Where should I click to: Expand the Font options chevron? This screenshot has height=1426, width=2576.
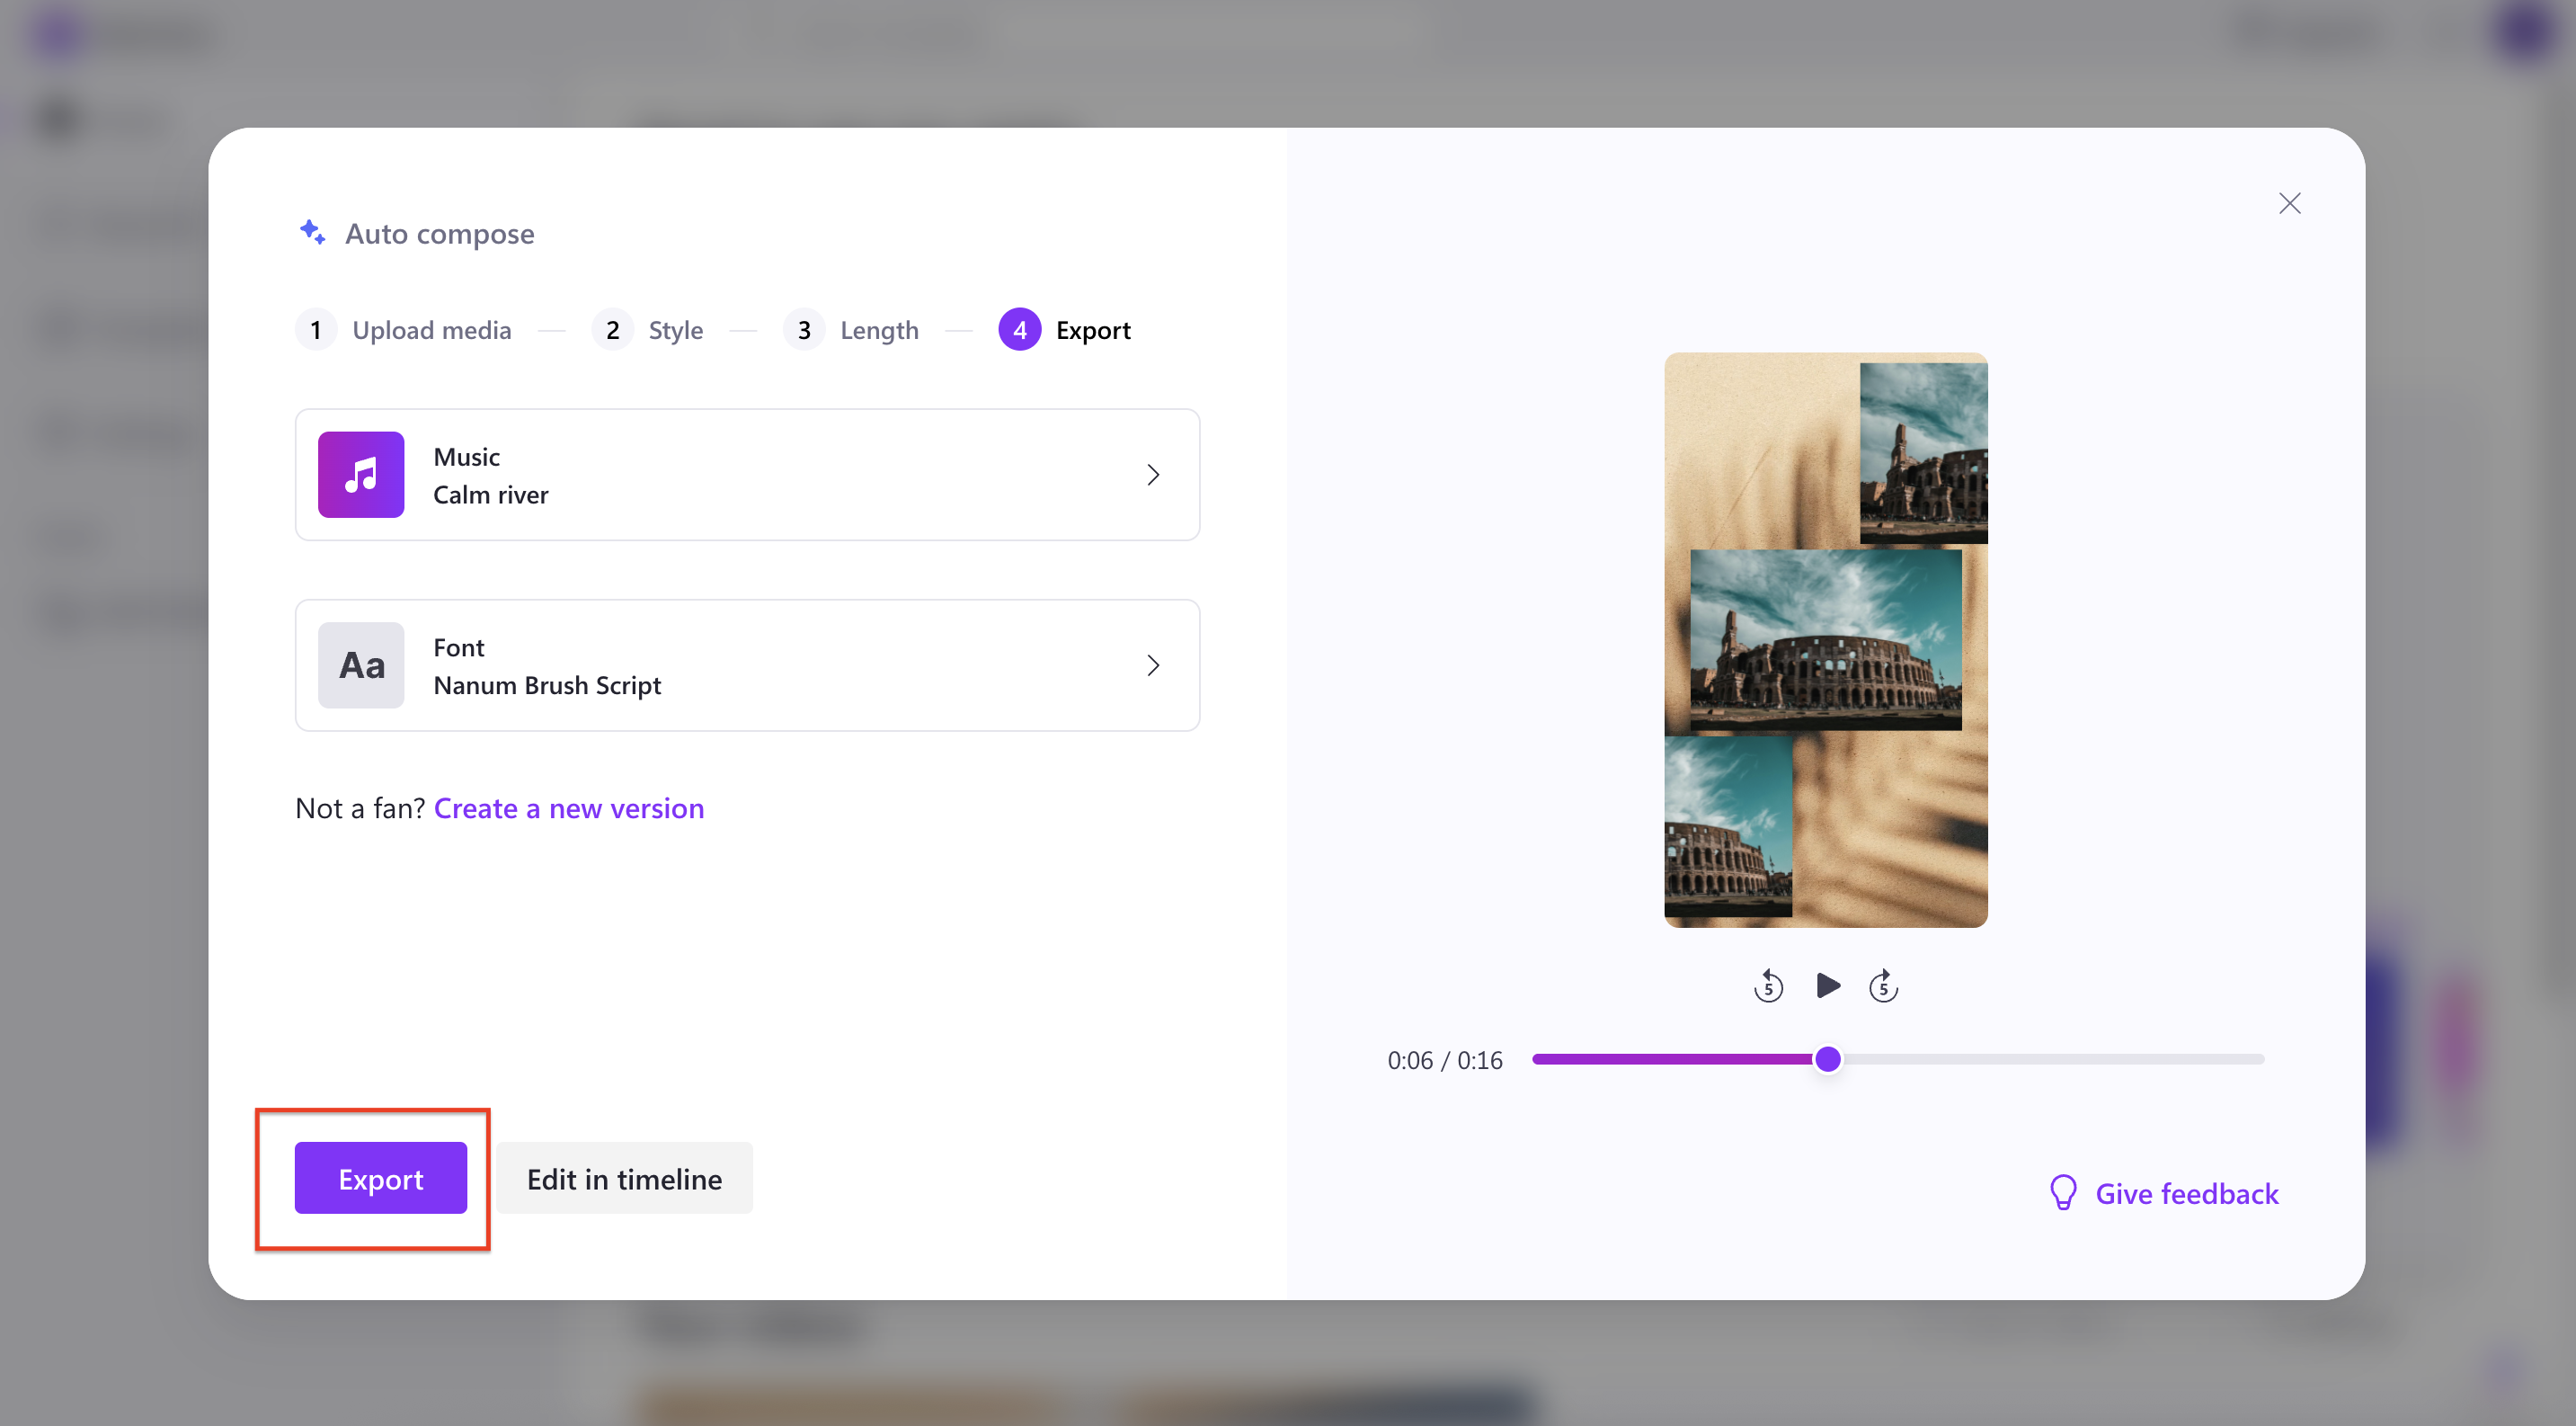(x=1153, y=665)
